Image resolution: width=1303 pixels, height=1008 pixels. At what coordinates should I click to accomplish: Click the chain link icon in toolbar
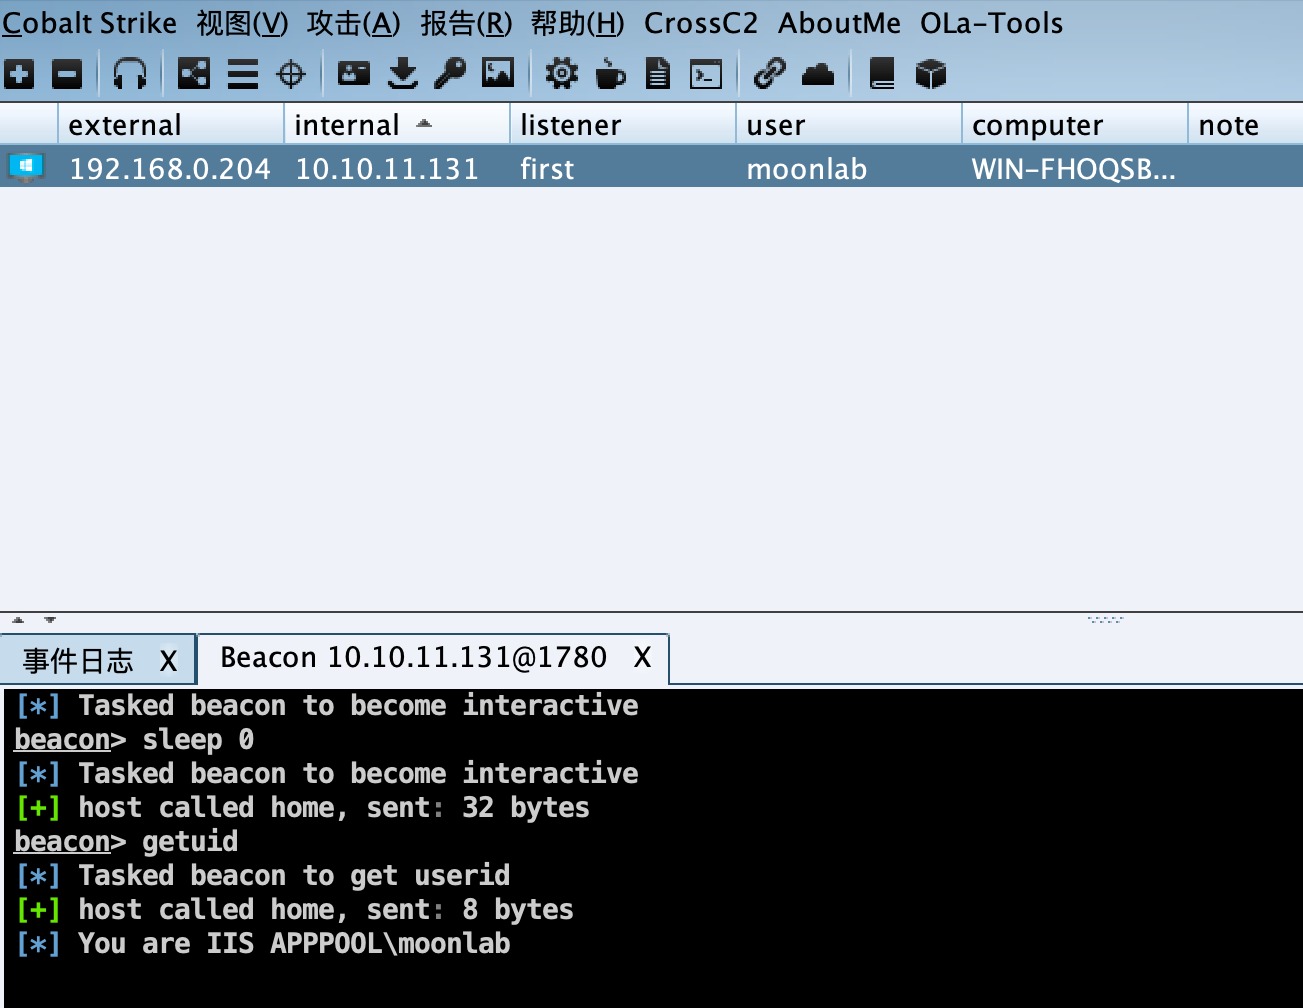click(x=769, y=74)
